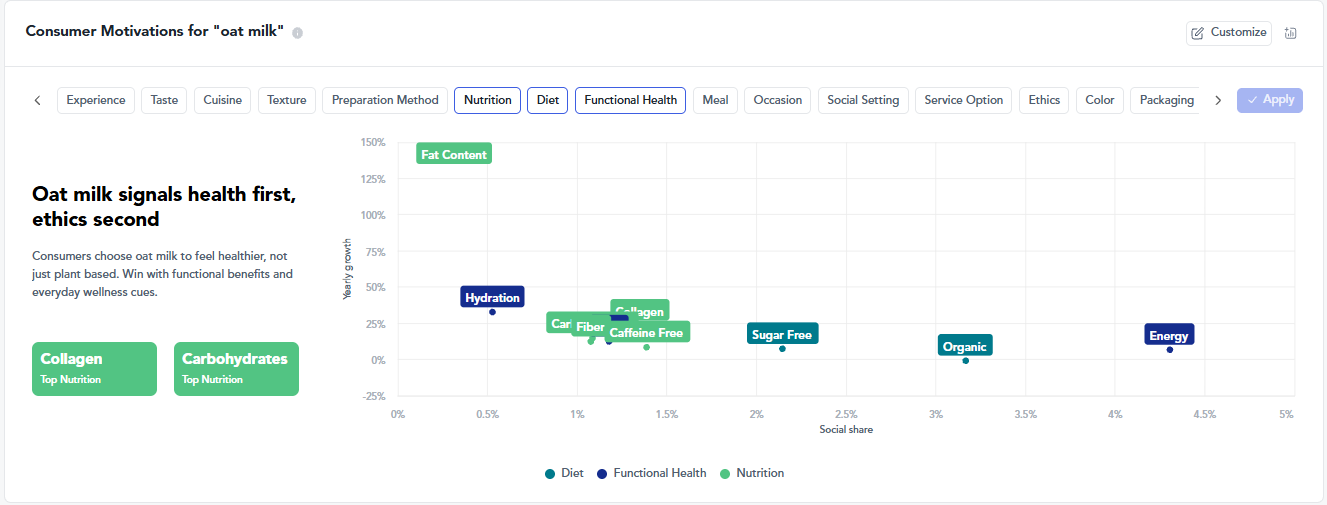The image size is (1327, 505).
Task: Click the Fiber data label
Action: coord(590,327)
